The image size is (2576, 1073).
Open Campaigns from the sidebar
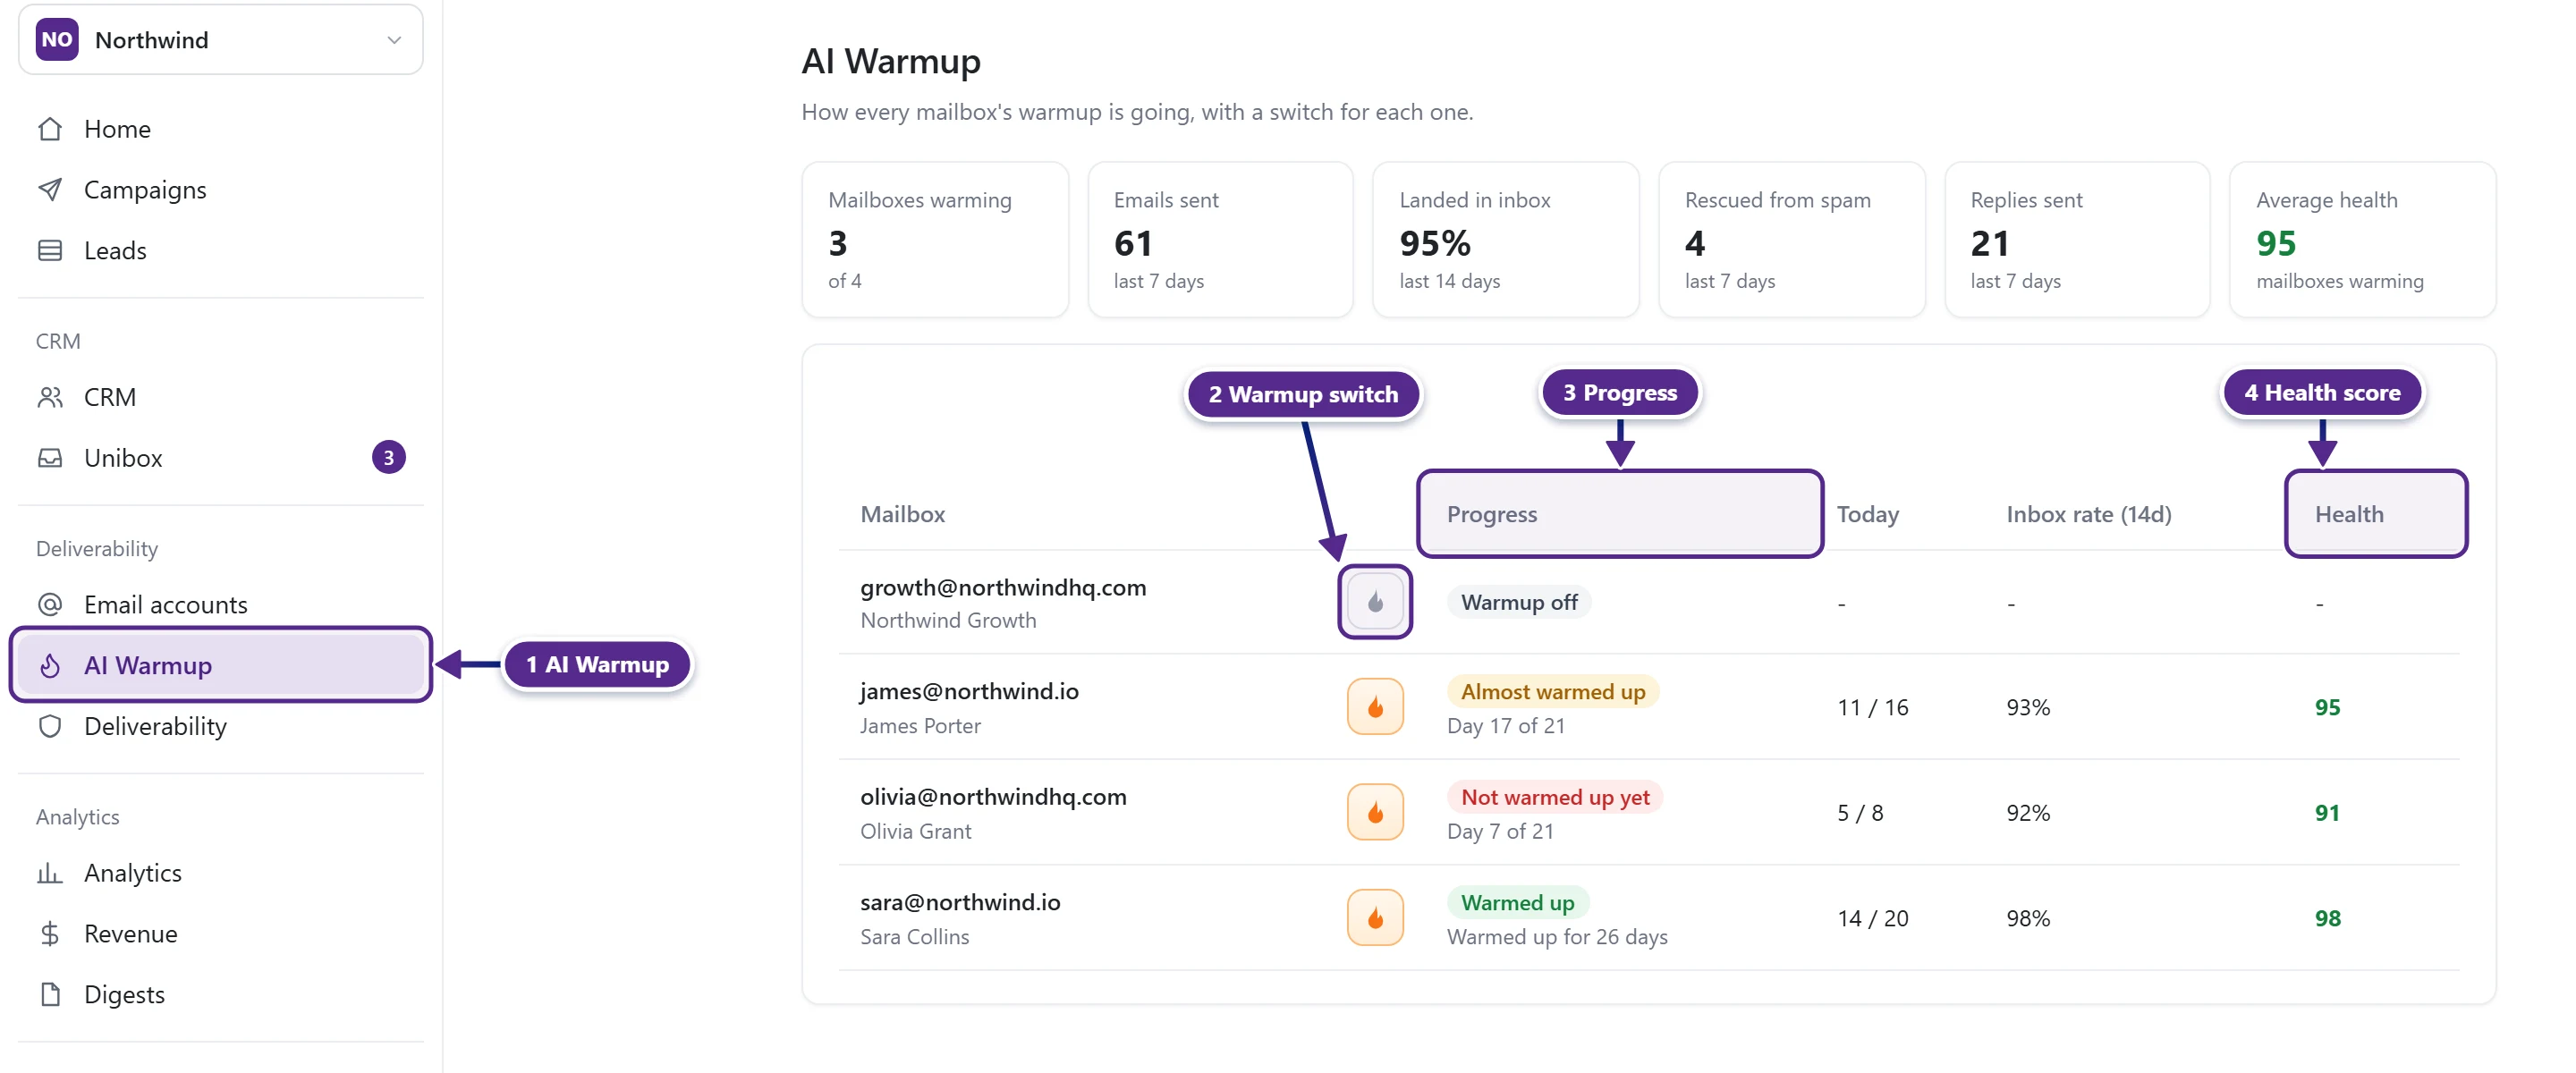coord(221,190)
